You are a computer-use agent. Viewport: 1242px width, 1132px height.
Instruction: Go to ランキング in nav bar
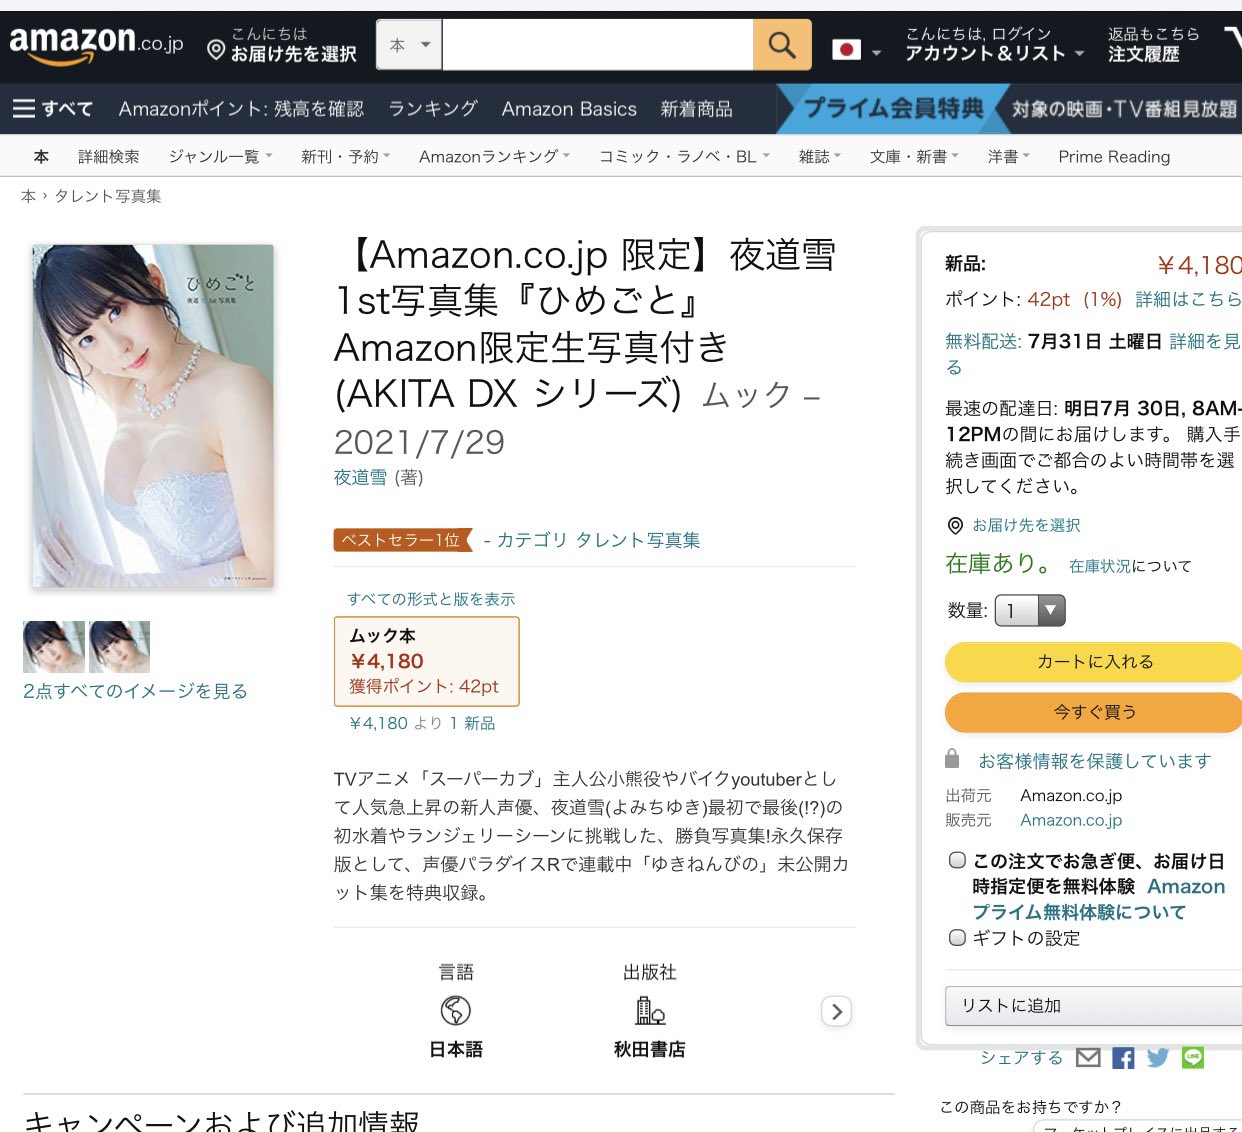433,109
